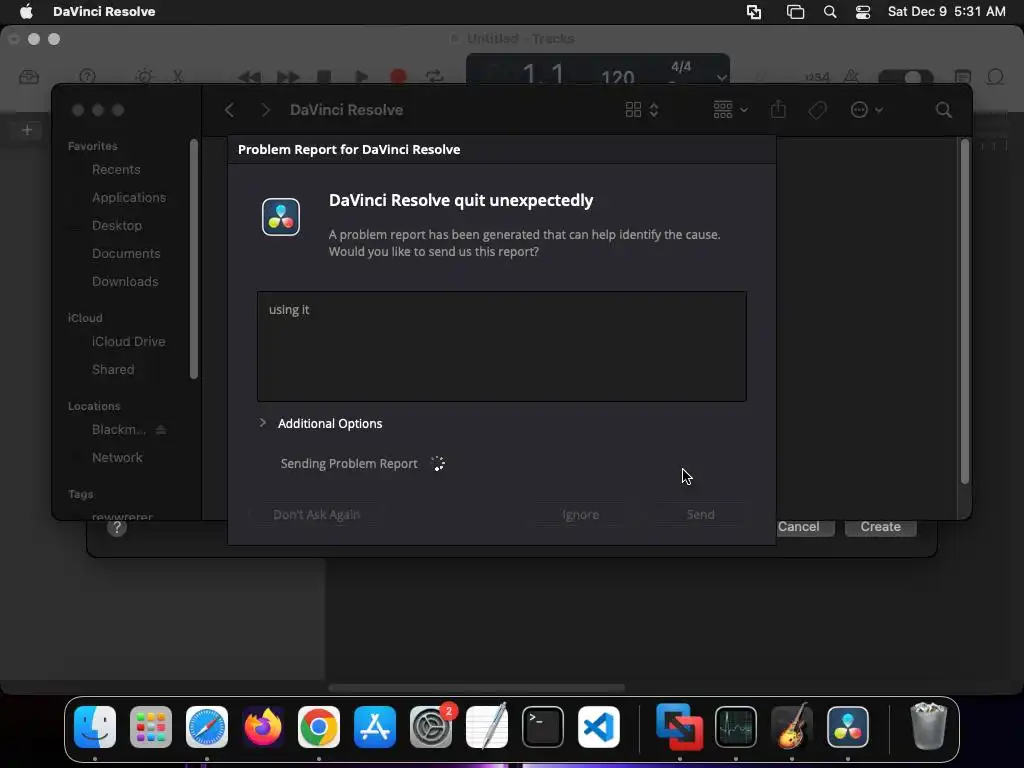This screenshot has width=1024, height=768.
Task: Select Documents in the Finder sidebar
Action: click(x=126, y=253)
